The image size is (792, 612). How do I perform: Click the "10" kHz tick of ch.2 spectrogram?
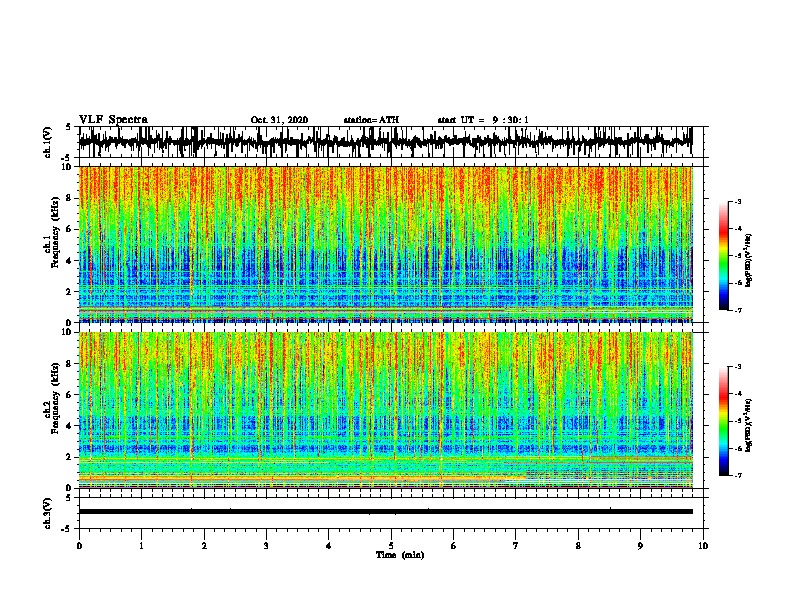coord(68,332)
